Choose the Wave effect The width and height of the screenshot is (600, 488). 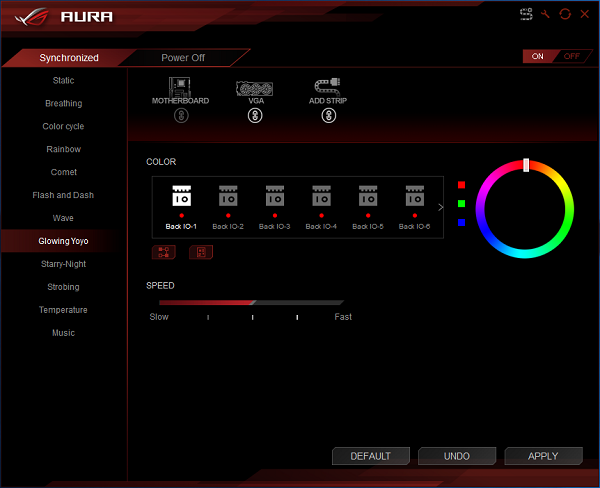point(64,218)
